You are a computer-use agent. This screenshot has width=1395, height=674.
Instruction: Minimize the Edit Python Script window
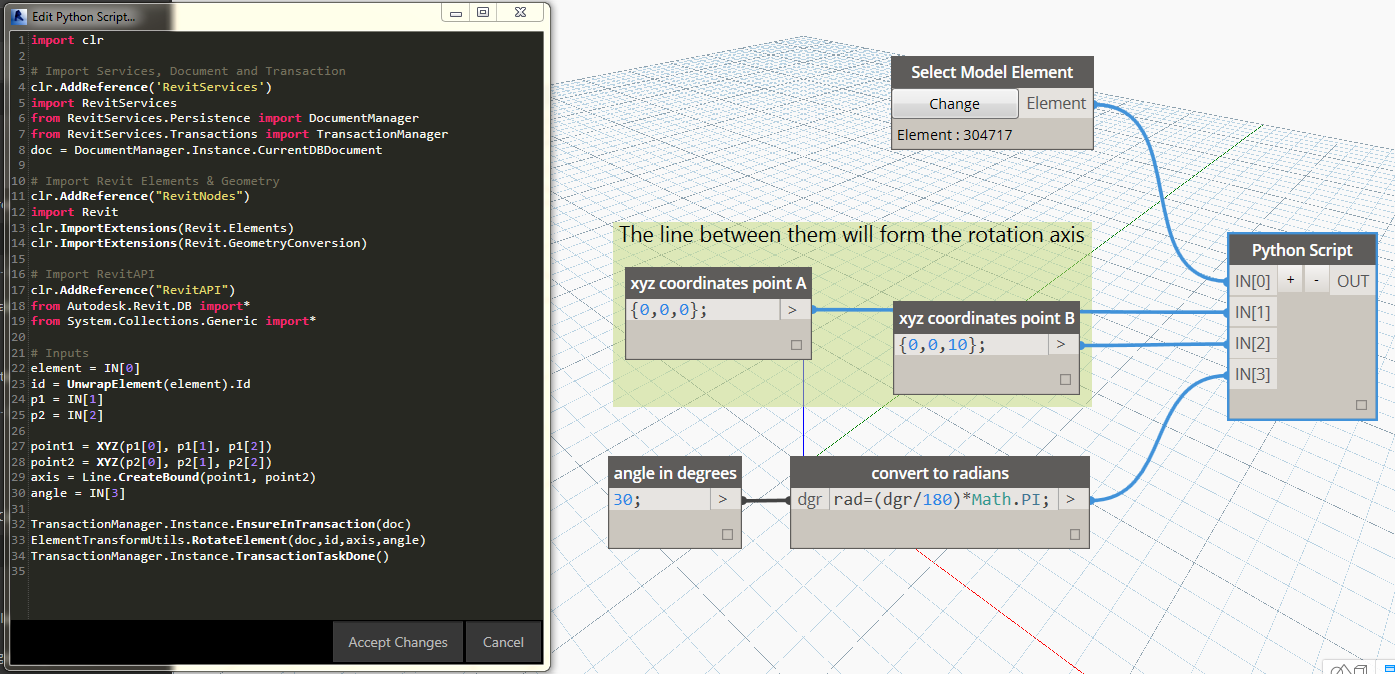coord(457,13)
